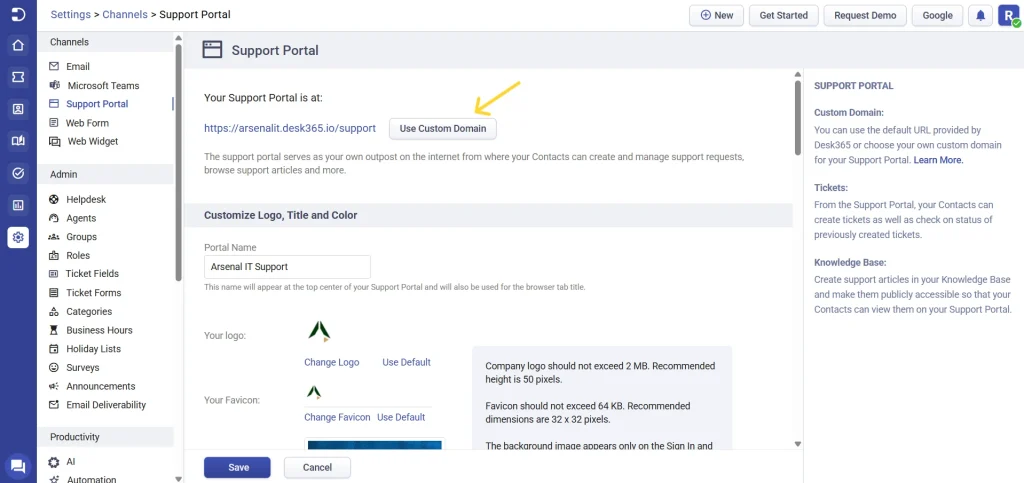Click the Custom Domain: heading in help panel
Screen dimensions: 1024x483
tap(849, 113)
